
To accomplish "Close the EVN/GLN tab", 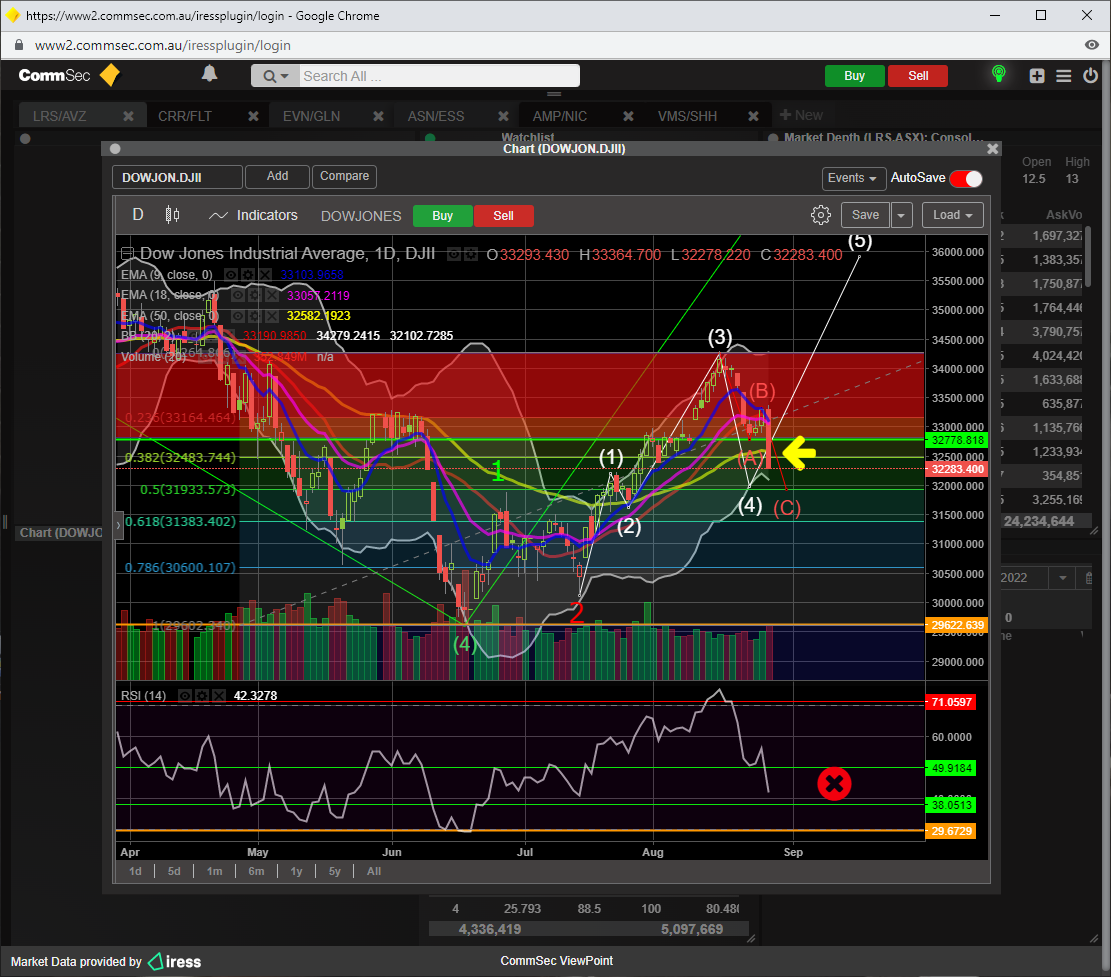I will 378,116.
